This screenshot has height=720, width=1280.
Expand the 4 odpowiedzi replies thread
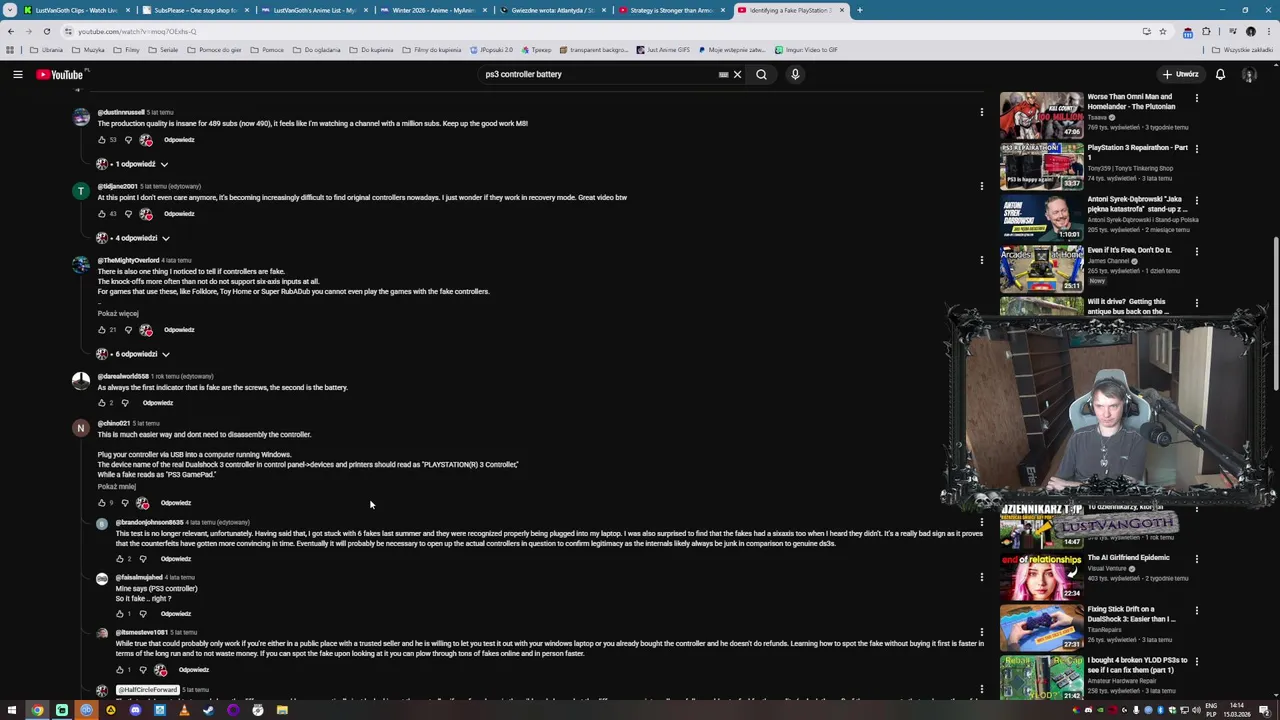click(133, 238)
